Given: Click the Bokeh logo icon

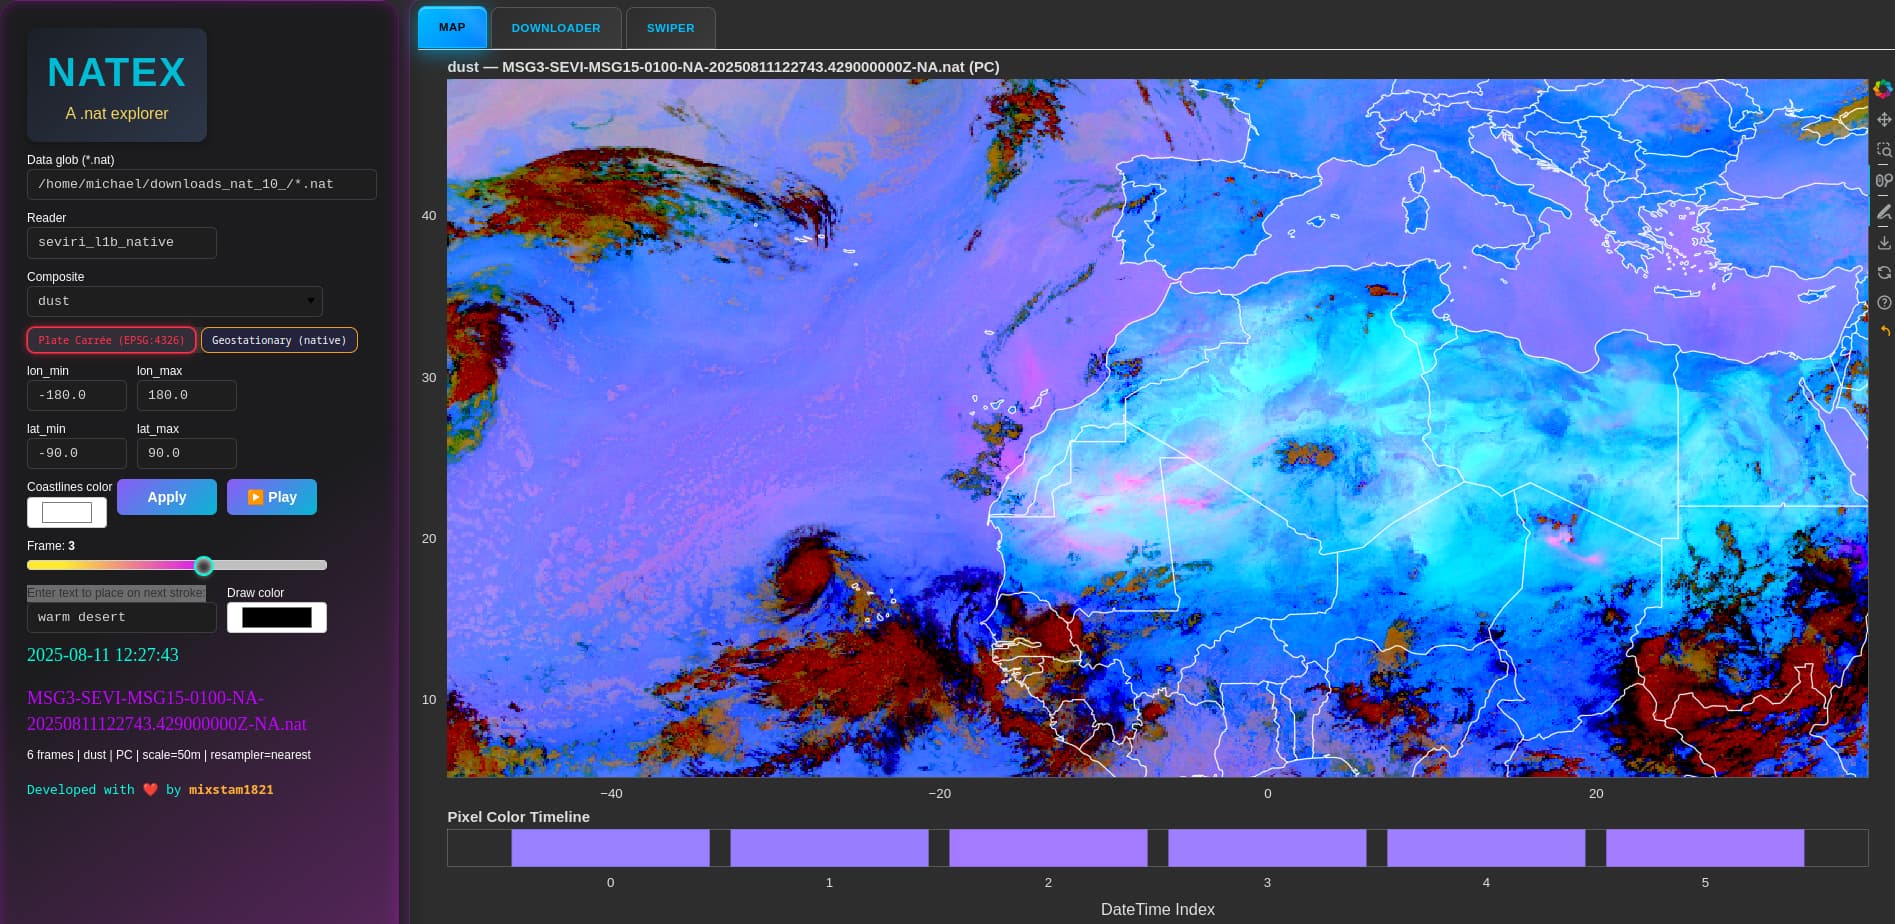Looking at the screenshot, I should [1883, 89].
